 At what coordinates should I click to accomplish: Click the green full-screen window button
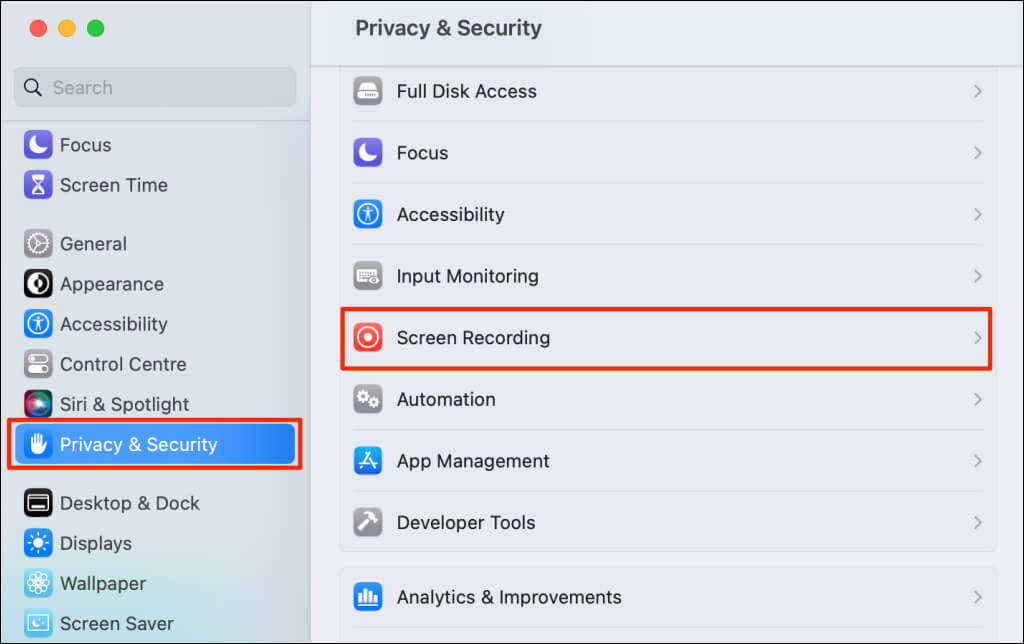pyautogui.click(x=95, y=28)
